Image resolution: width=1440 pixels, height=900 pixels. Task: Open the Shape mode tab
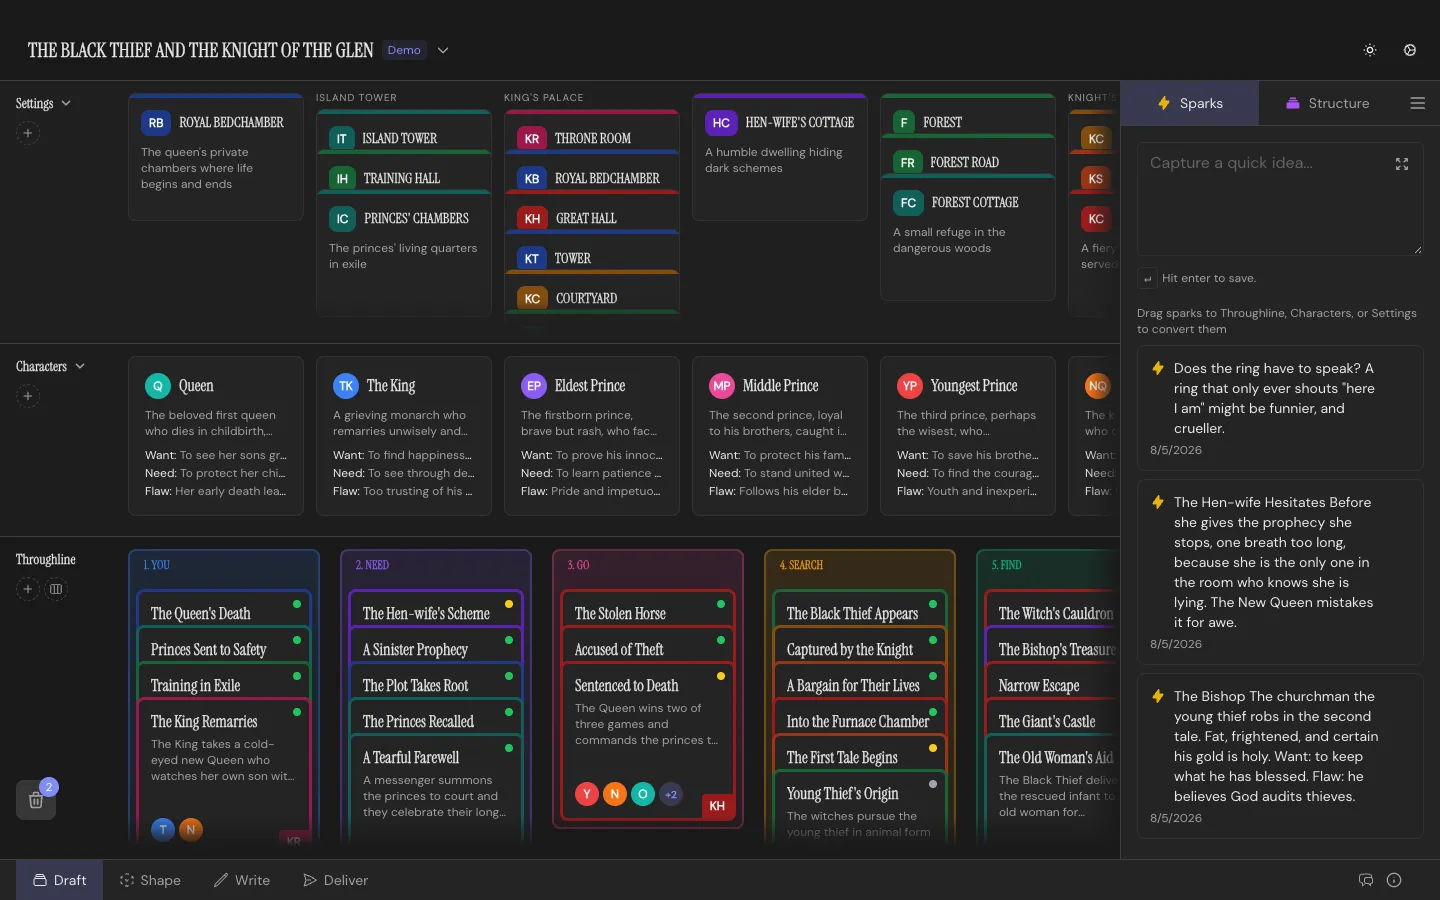(150, 880)
